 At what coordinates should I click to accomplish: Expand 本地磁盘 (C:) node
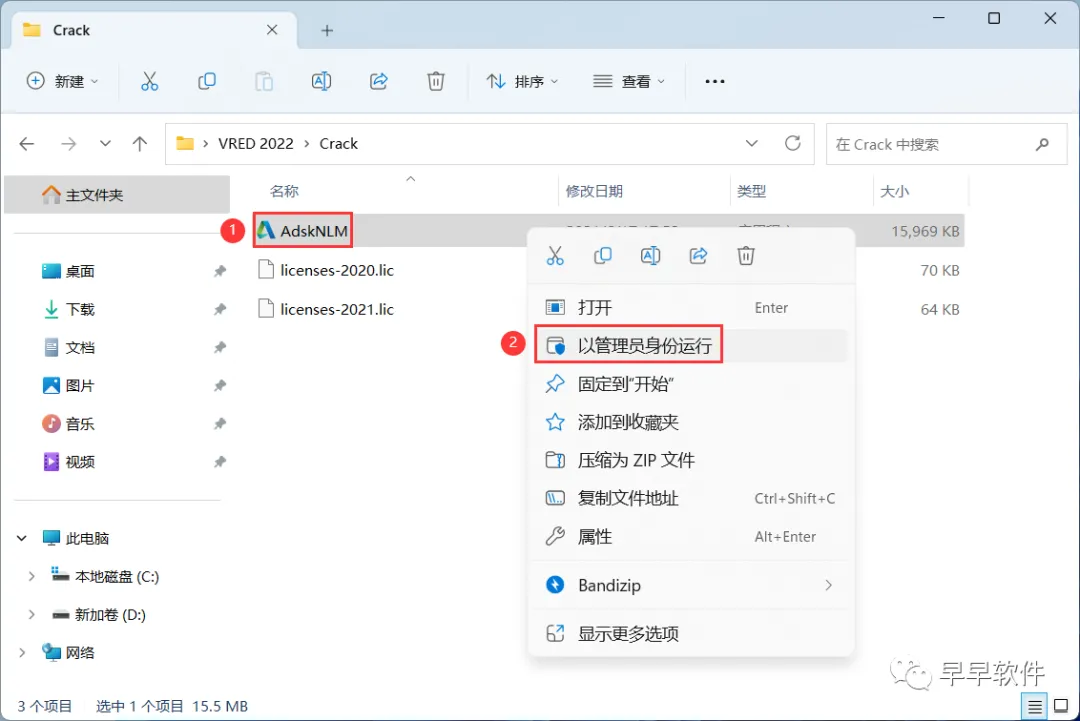[32, 576]
